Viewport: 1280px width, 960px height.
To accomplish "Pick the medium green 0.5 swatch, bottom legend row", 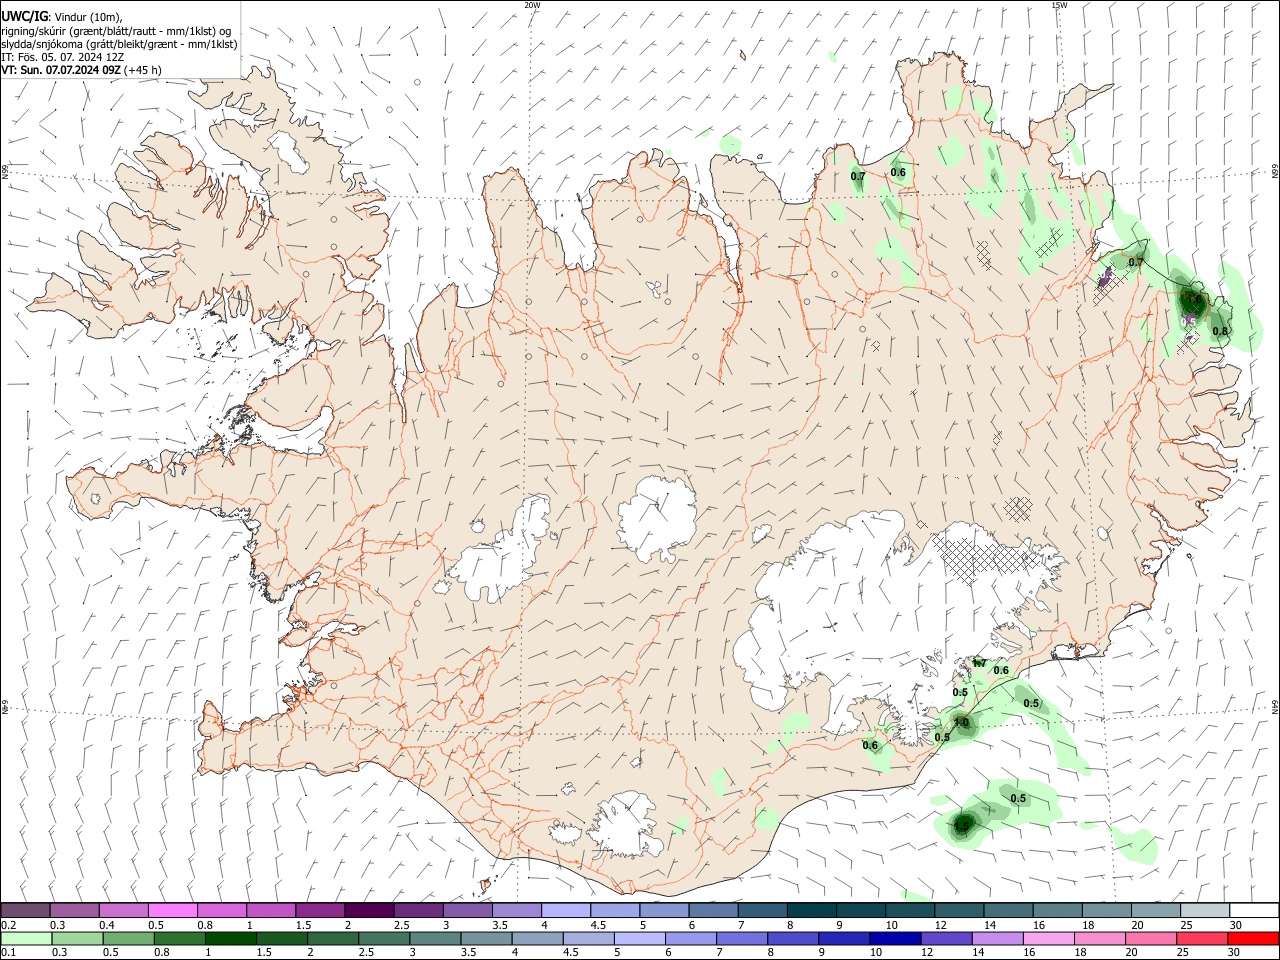I will point(129,939).
